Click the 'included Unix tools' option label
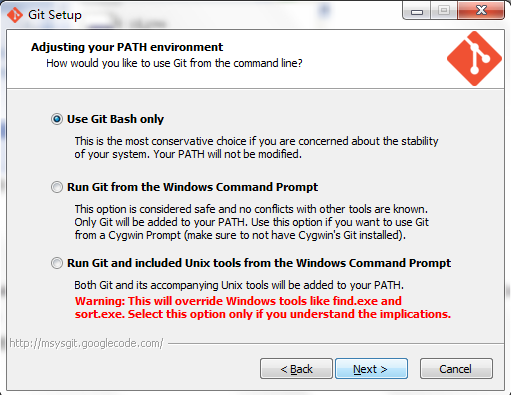 (x=259, y=263)
